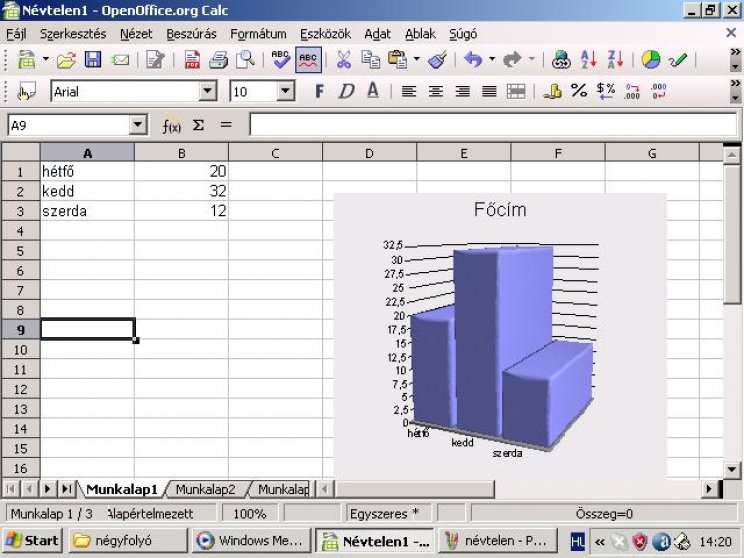Click the Function equals button
The height and width of the screenshot is (558, 744).
(226, 125)
